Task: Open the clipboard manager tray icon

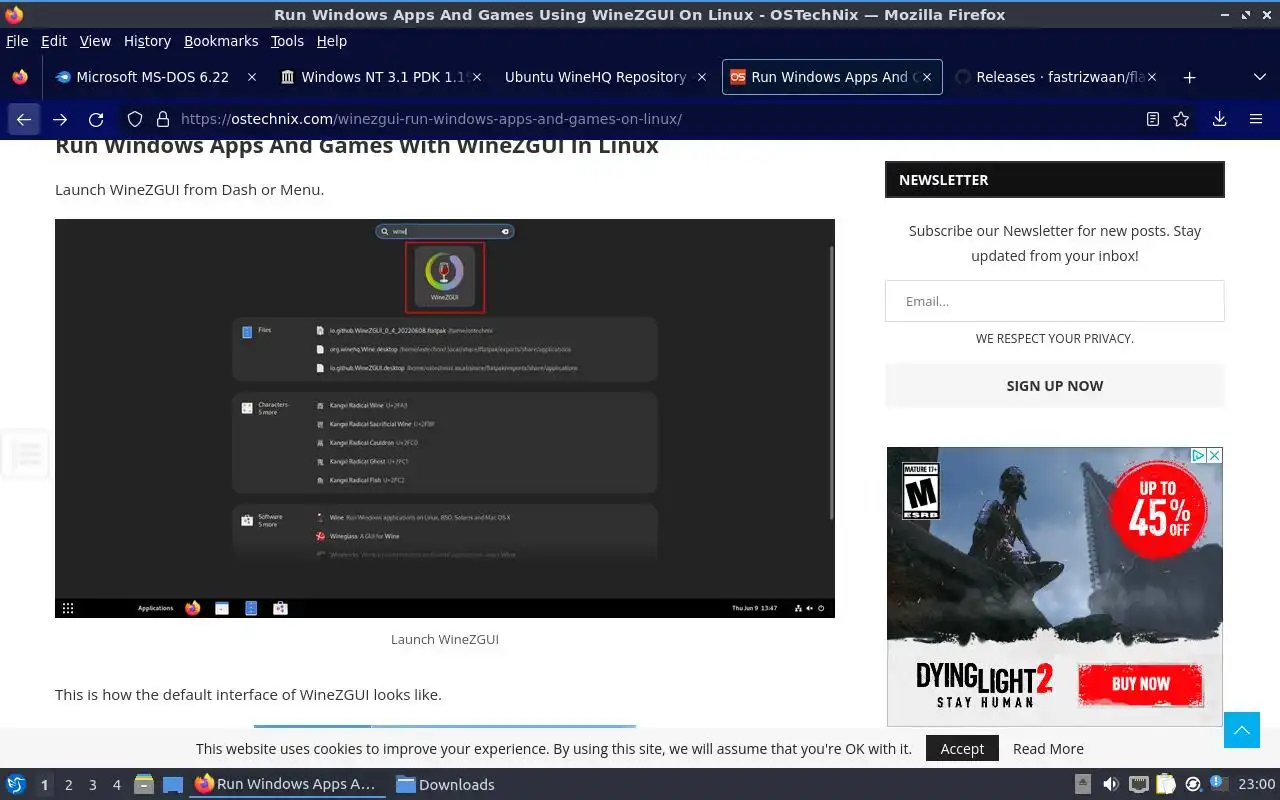Action: 1165,784
